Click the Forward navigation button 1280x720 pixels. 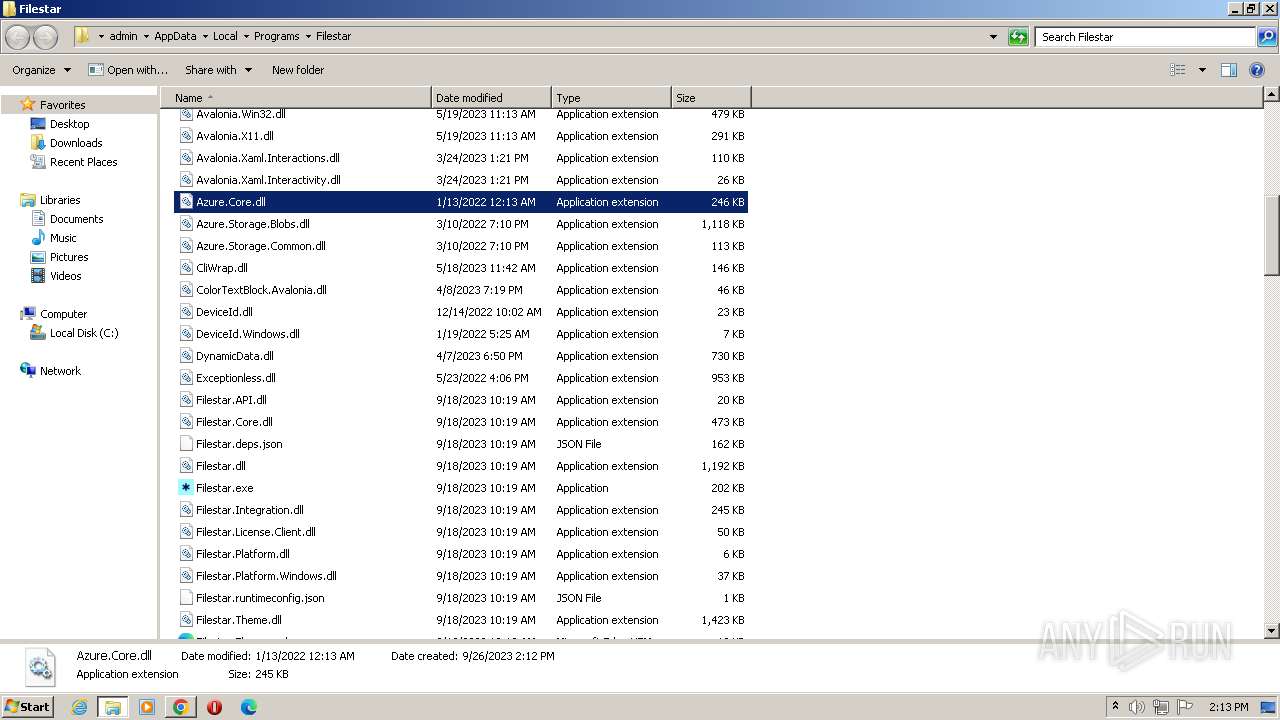click(x=45, y=37)
